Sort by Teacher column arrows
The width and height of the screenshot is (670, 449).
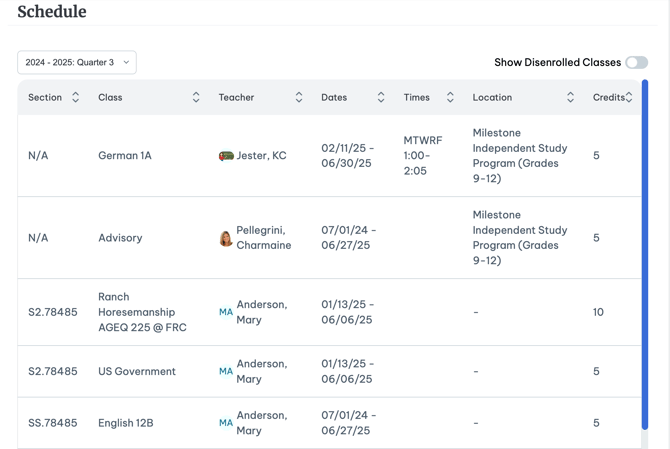299,97
